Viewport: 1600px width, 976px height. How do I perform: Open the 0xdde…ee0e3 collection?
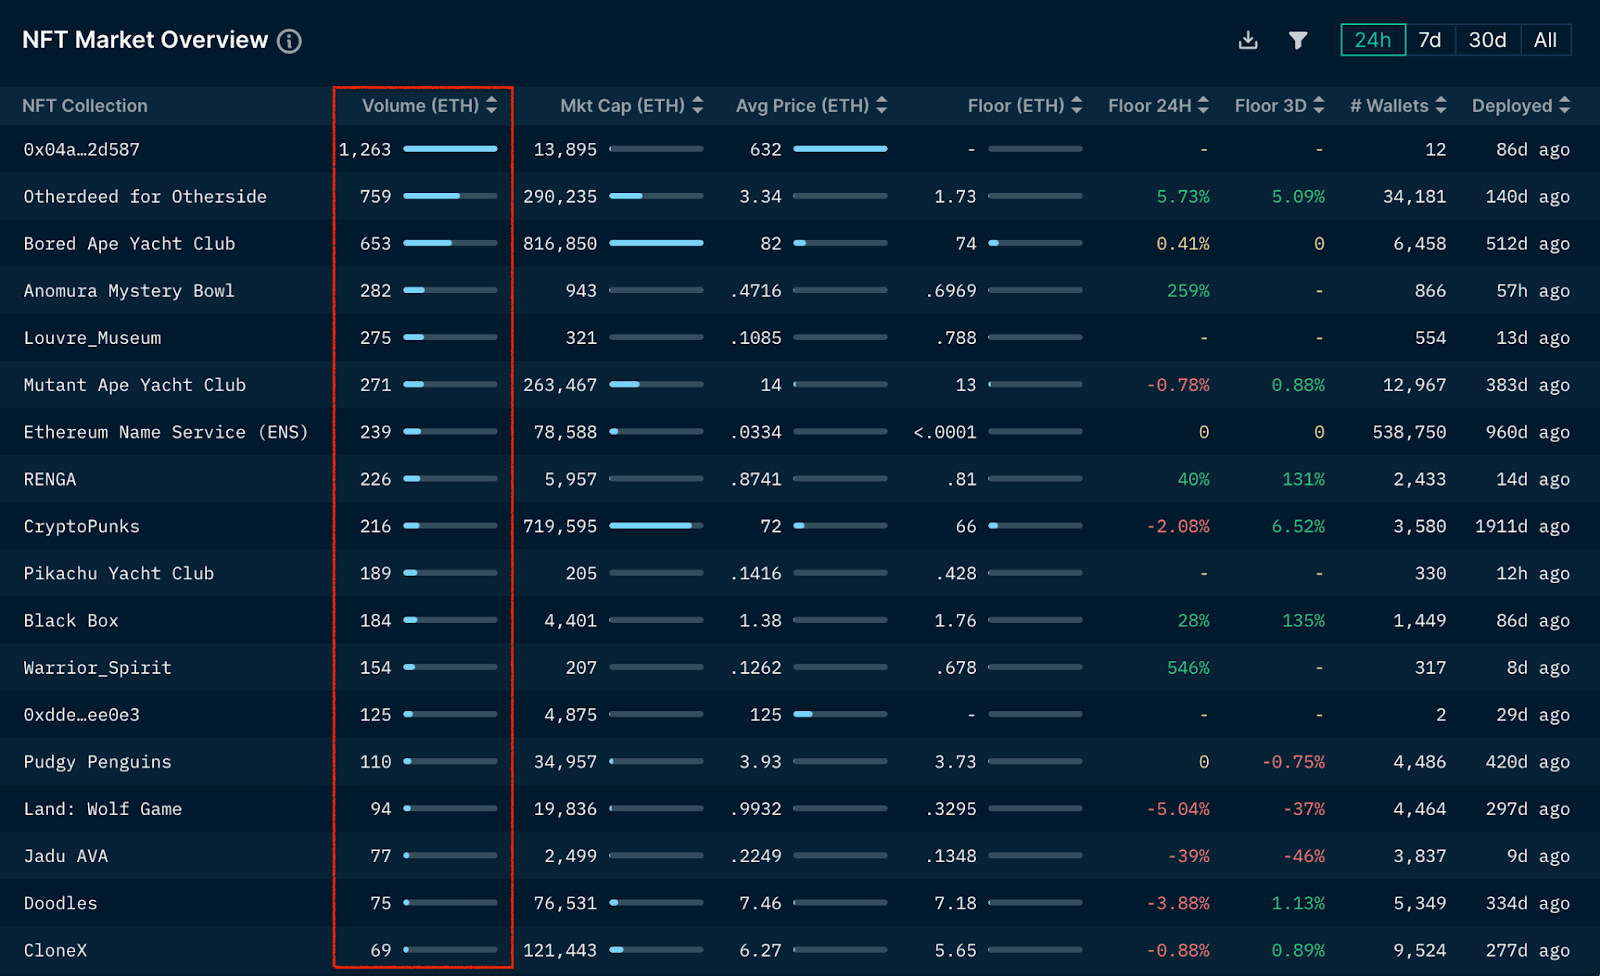[x=82, y=715]
